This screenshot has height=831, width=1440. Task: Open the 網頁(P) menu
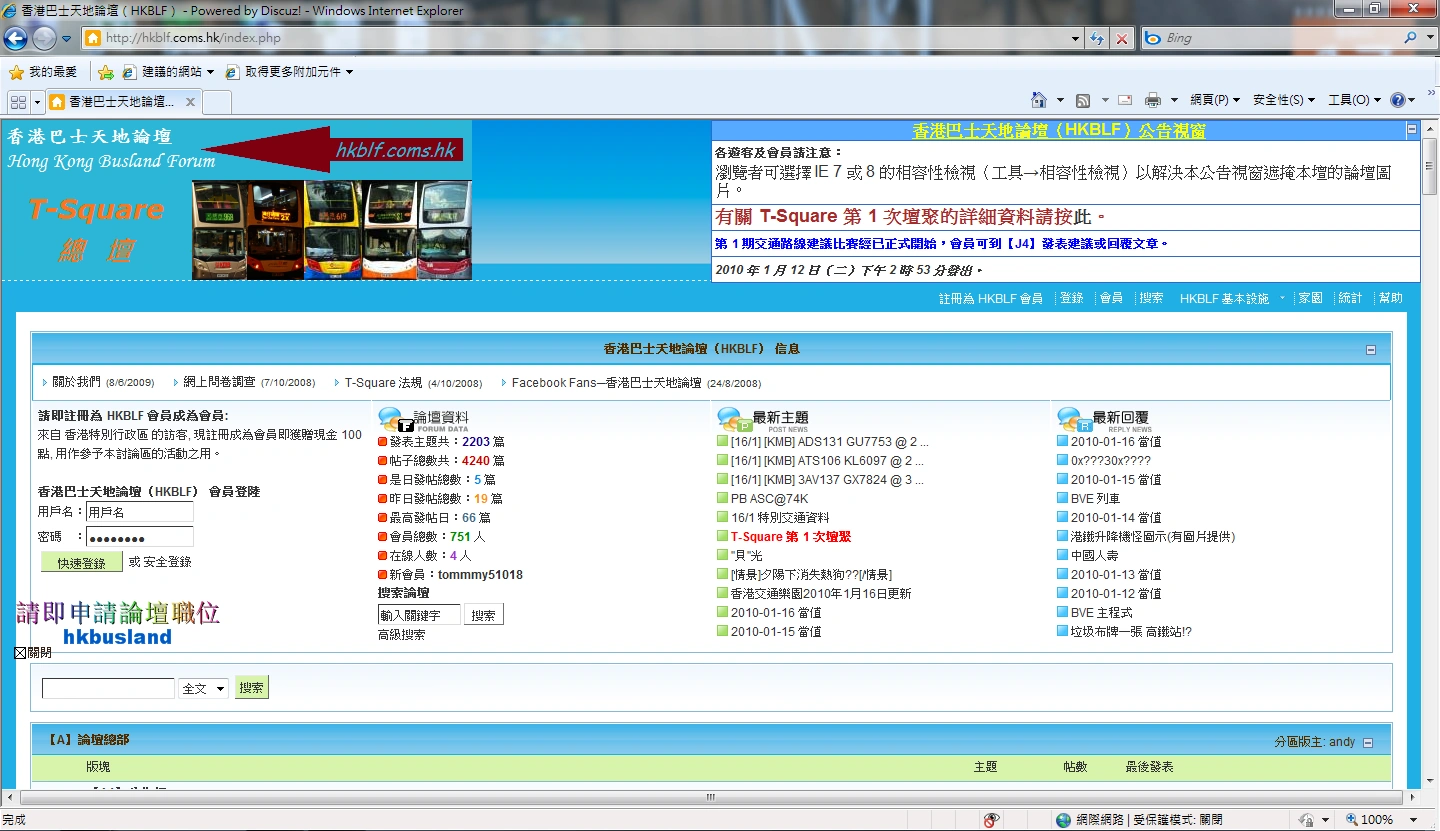[x=1215, y=100]
